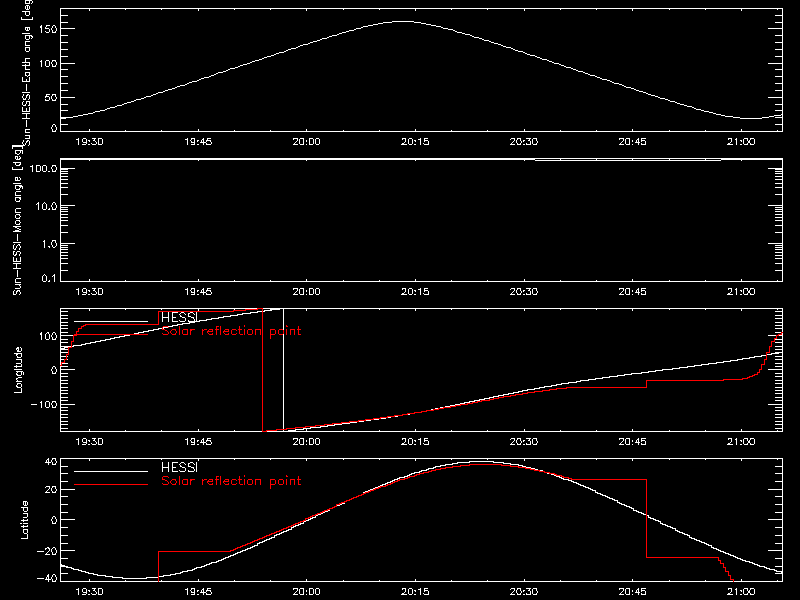This screenshot has width=800, height=600.
Task: Click white HESSI legend line in Latitude plot
Action: pyautogui.click(x=111, y=471)
